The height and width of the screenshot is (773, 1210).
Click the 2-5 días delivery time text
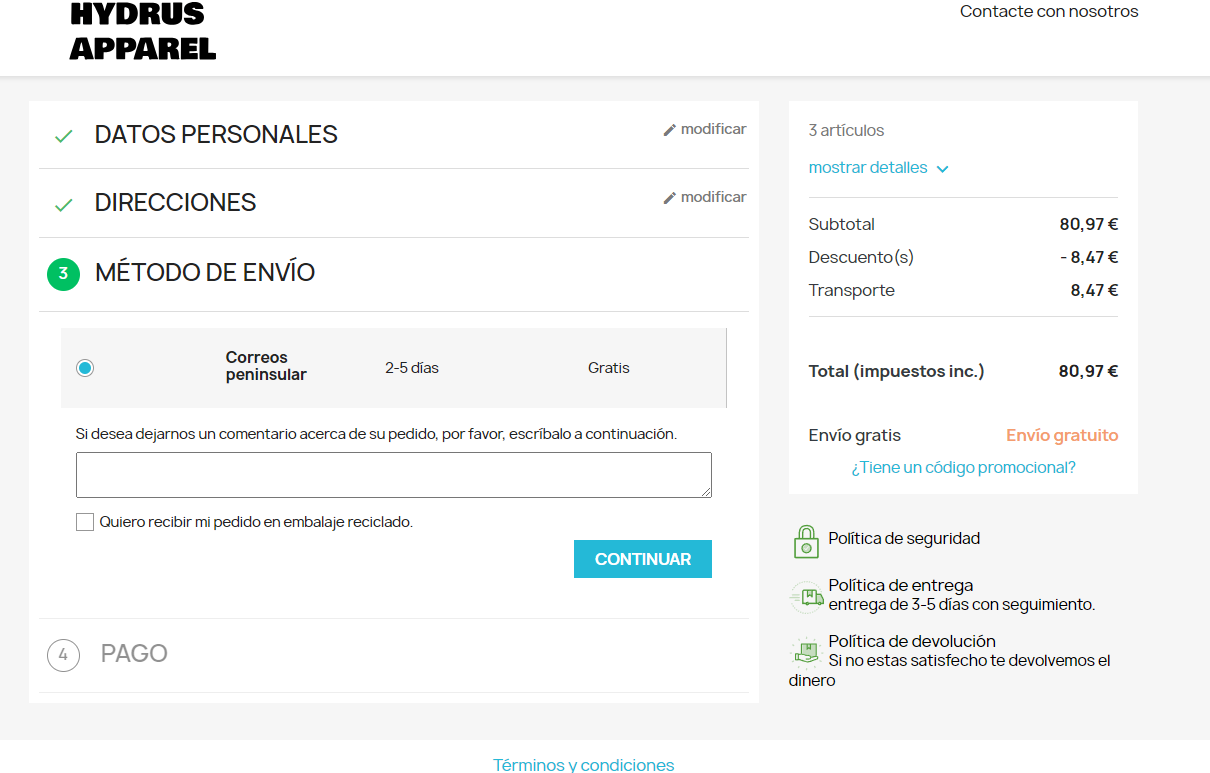point(412,368)
